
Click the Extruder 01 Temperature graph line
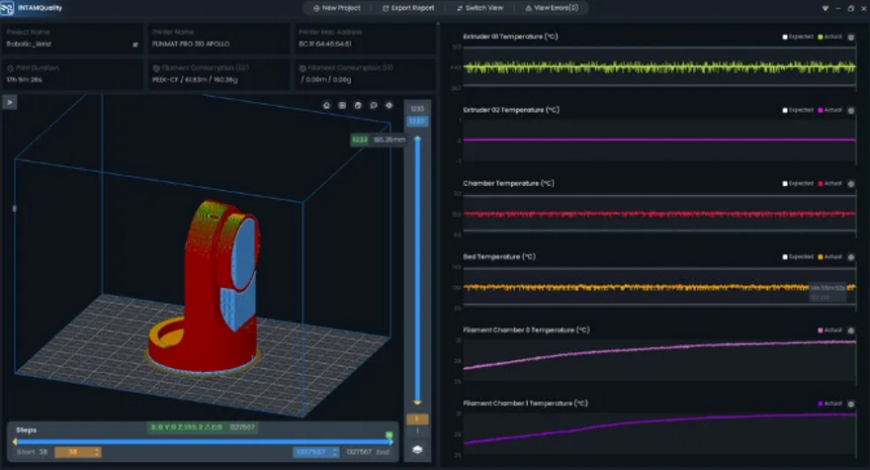[659, 67]
